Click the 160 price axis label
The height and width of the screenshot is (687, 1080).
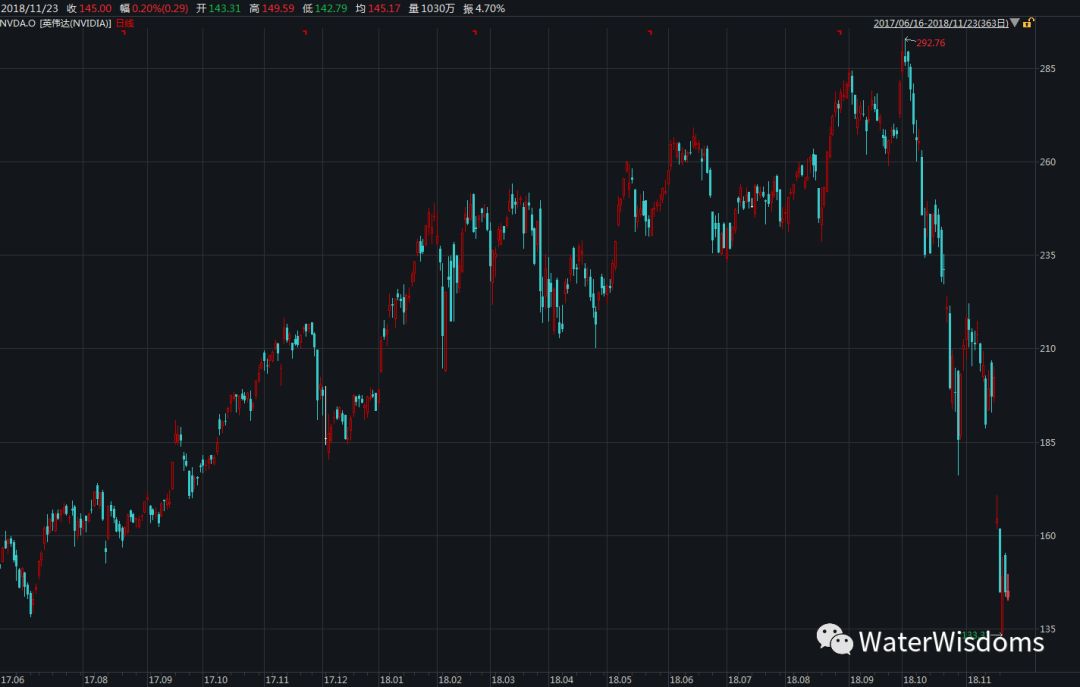[x=1048, y=535]
